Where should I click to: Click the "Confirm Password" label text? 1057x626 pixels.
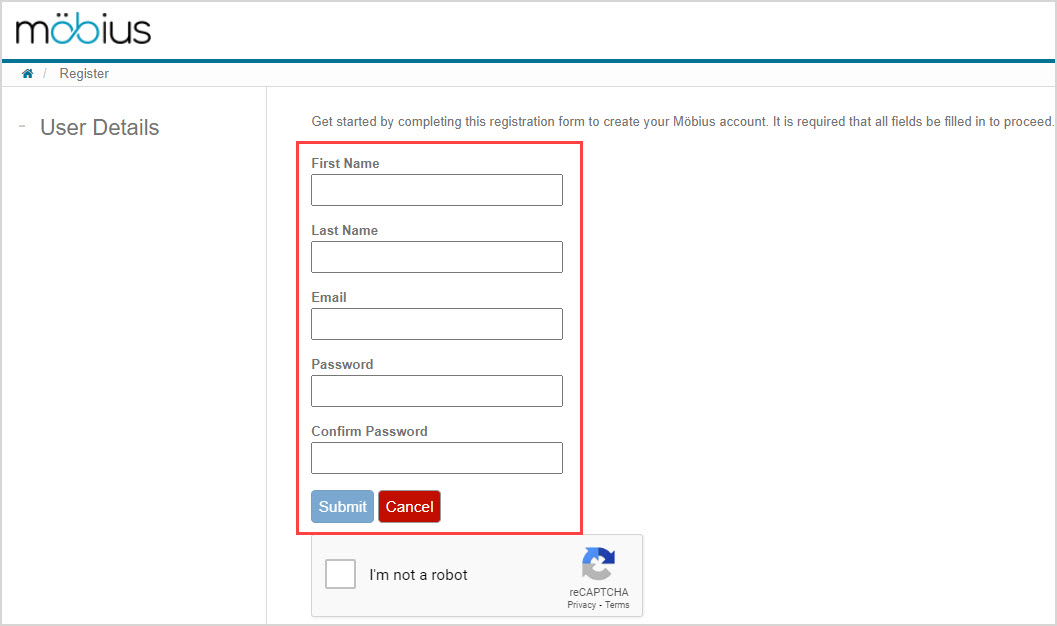pyautogui.click(x=369, y=430)
